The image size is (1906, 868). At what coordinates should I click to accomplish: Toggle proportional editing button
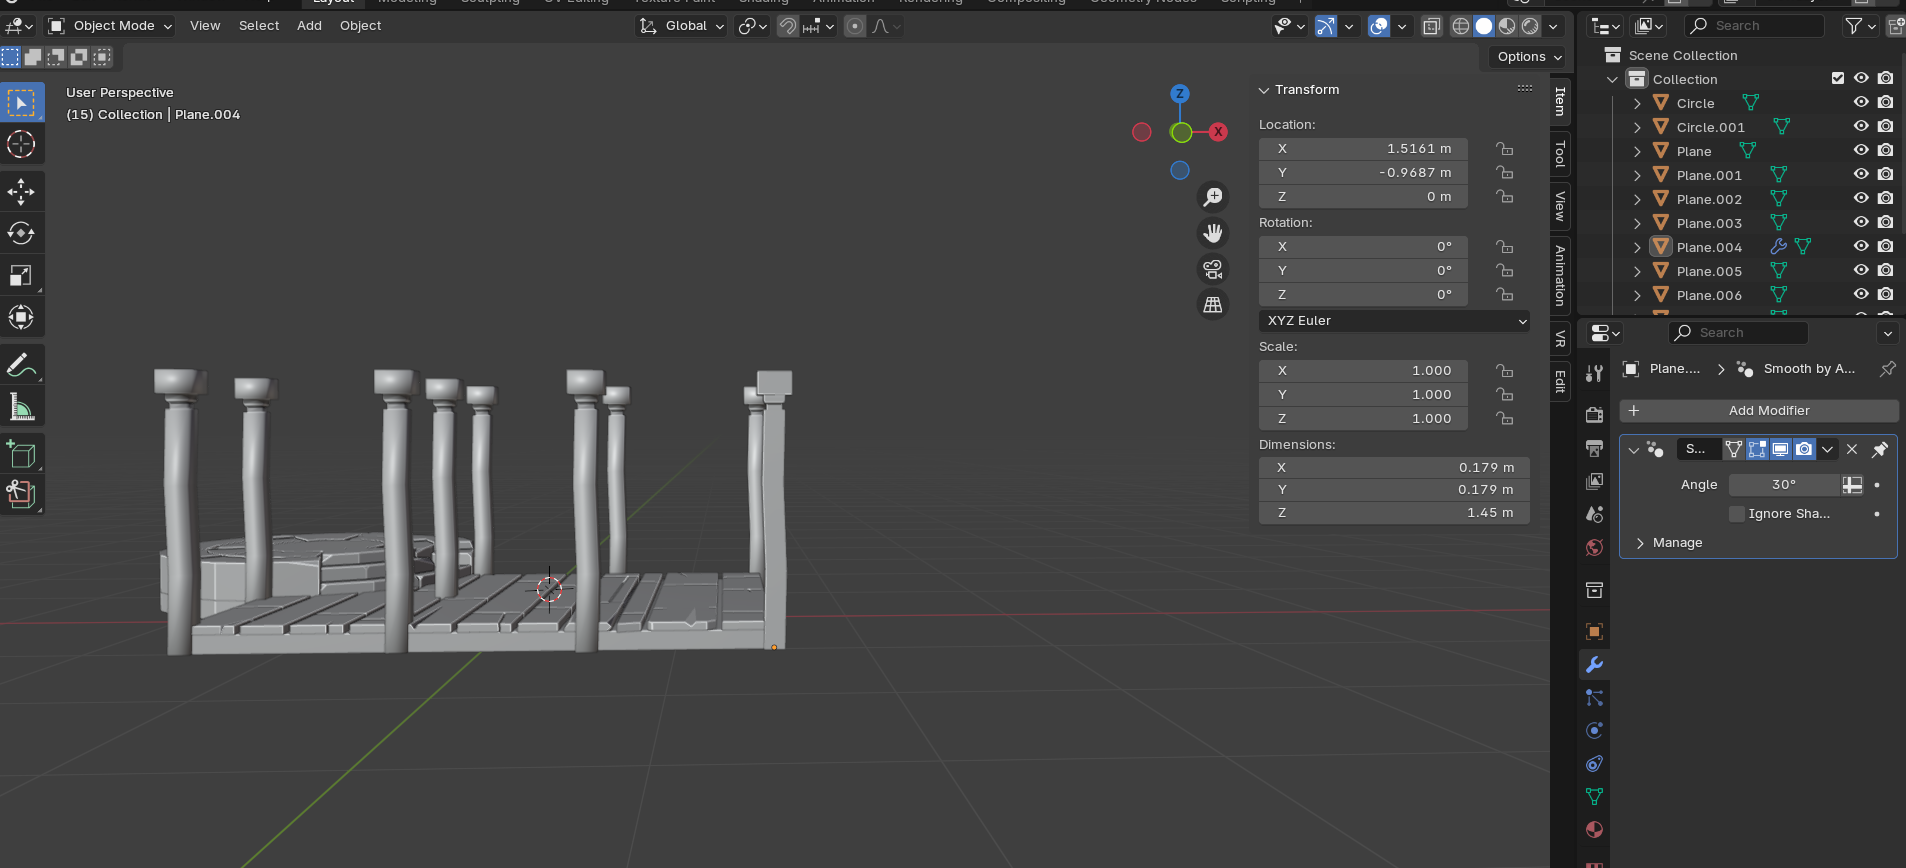854,26
